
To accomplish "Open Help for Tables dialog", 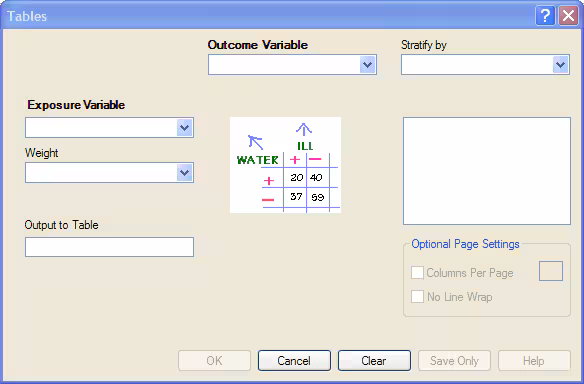I will (534, 361).
